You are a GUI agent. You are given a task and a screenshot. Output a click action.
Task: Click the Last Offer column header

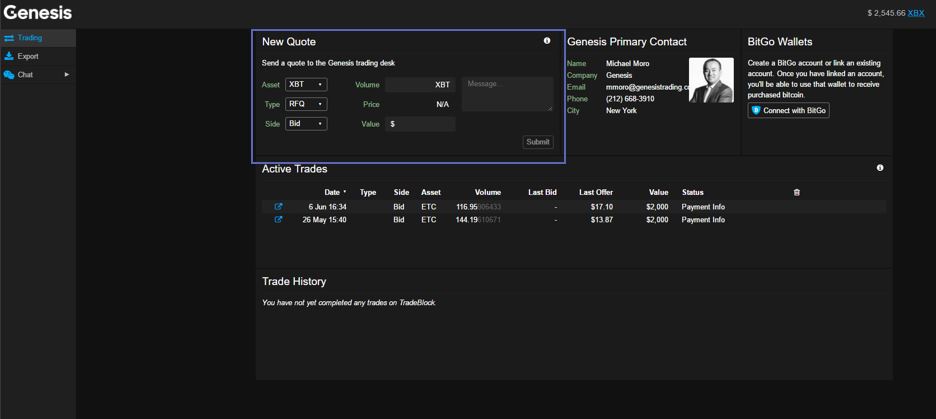(x=596, y=192)
